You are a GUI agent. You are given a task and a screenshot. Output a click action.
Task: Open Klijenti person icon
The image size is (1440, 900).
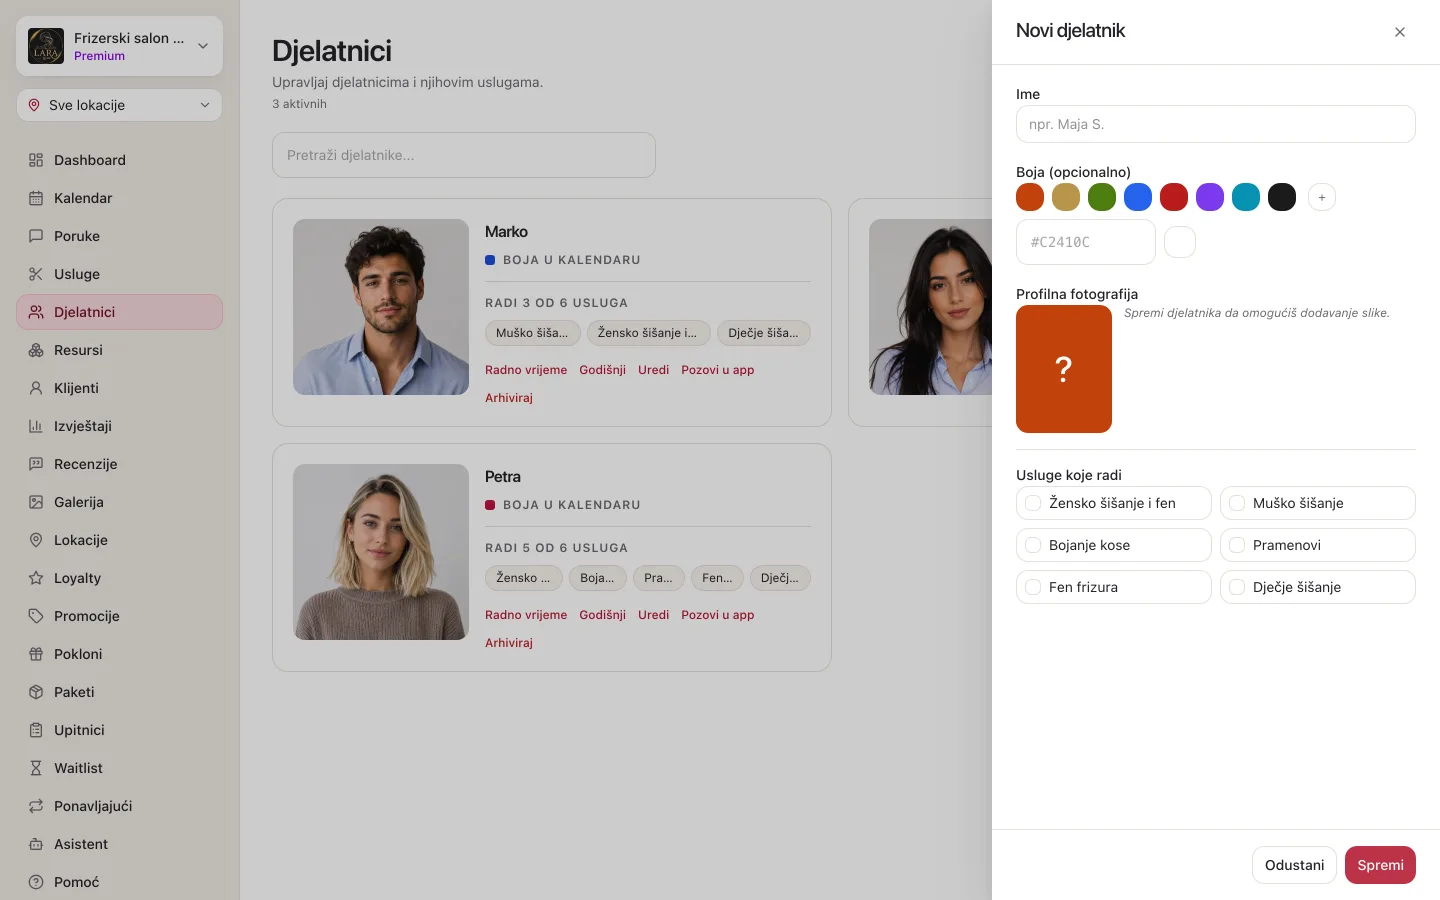[x=36, y=388]
